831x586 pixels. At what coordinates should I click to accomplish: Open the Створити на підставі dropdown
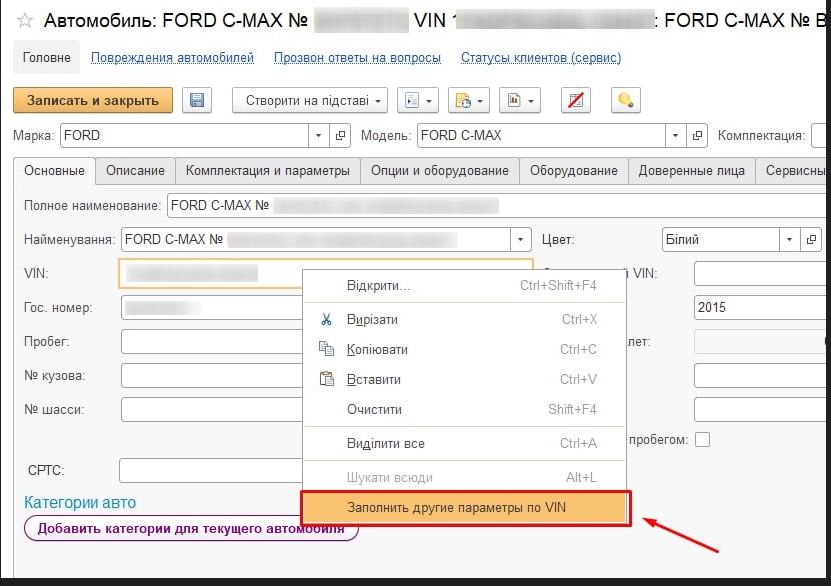pyautogui.click(x=310, y=100)
